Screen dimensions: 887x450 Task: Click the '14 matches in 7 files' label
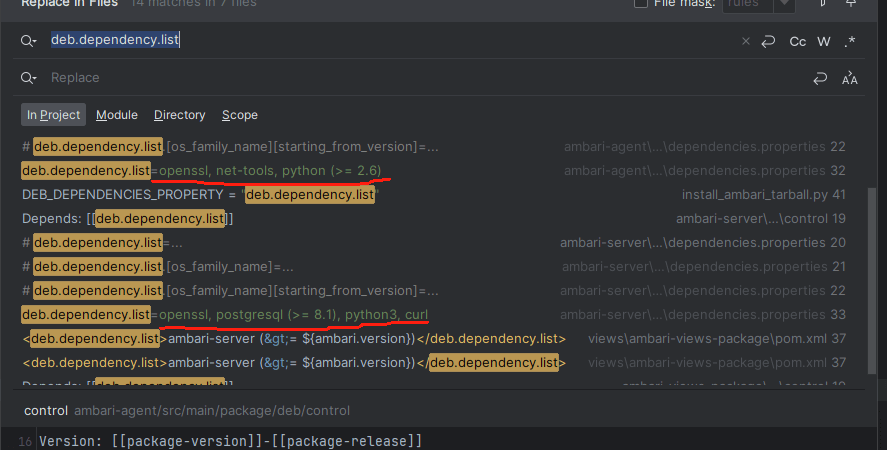tap(193, 3)
